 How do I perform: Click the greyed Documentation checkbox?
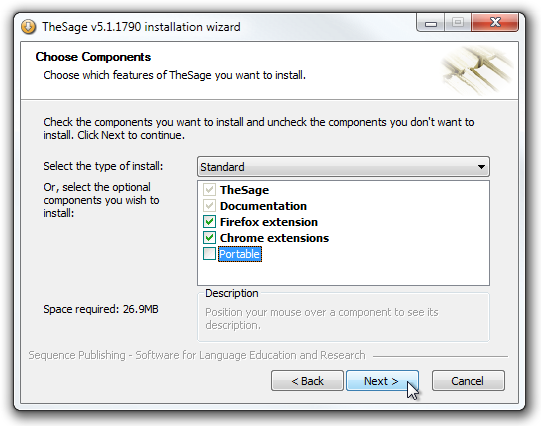[209, 206]
